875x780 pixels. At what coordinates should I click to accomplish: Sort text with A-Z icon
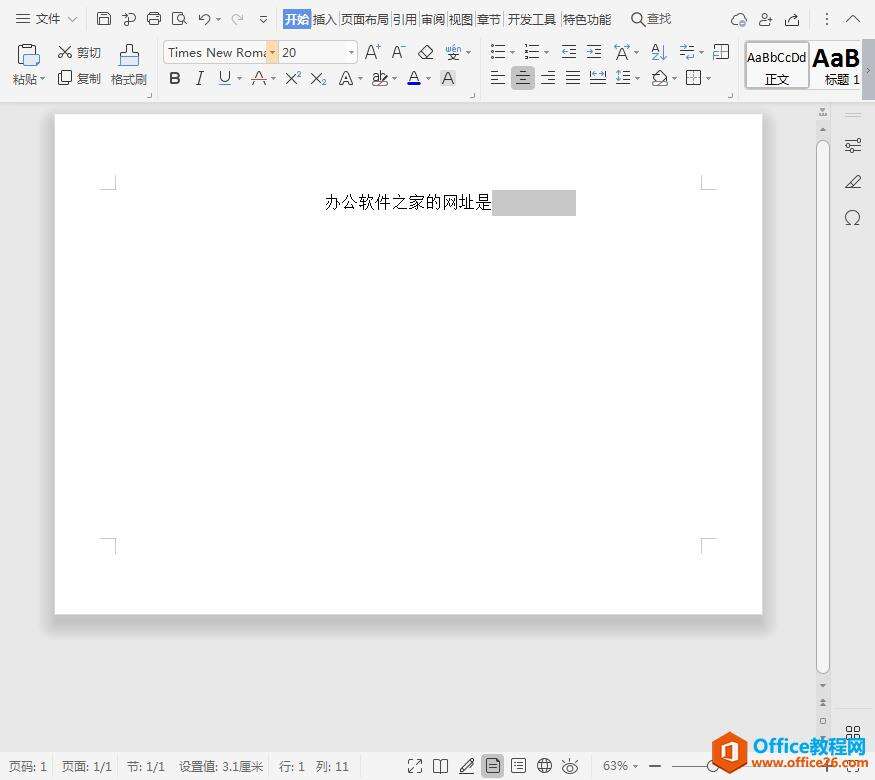pyautogui.click(x=659, y=52)
